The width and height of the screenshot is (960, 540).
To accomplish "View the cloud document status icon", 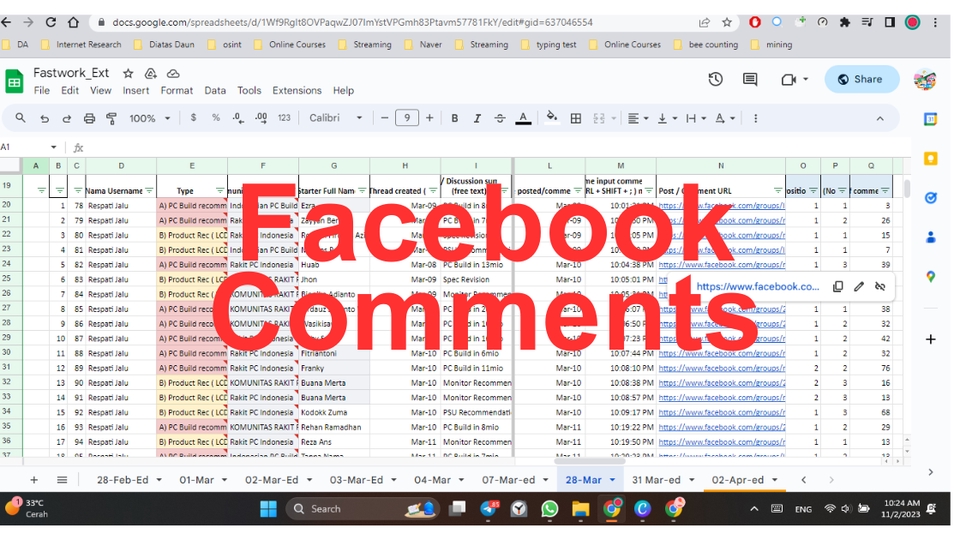I will (x=173, y=73).
